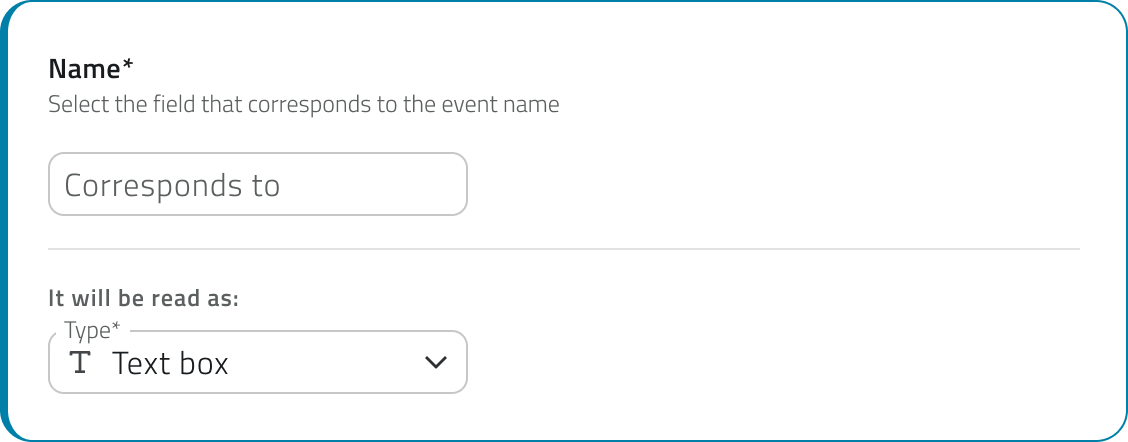Select the Text box value label
Screen dimensions: 1128x442
point(170,363)
